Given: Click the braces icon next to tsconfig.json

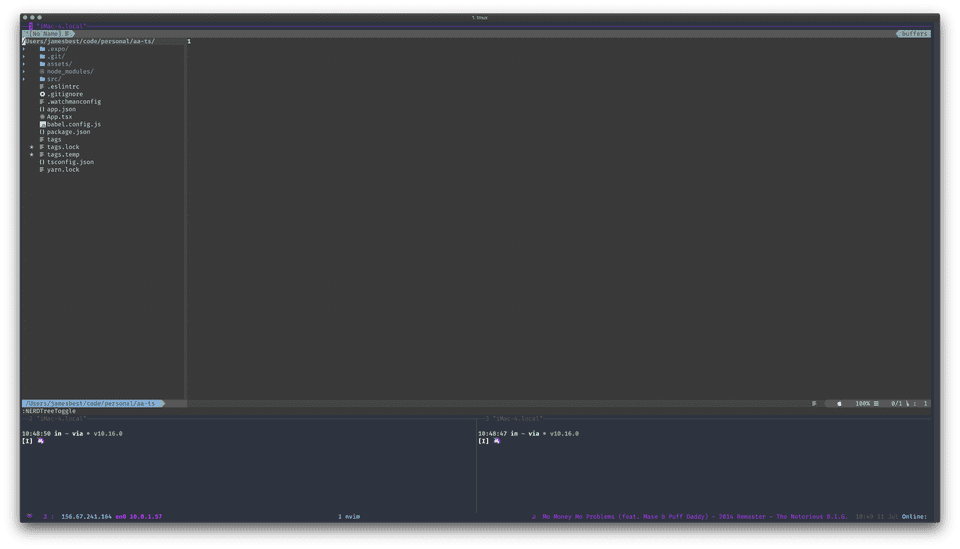Looking at the screenshot, I should pos(42,162).
